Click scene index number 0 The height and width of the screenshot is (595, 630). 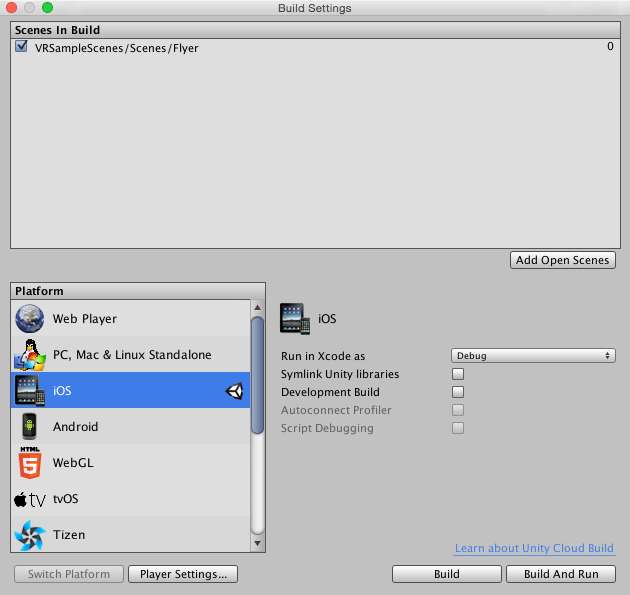click(610, 46)
